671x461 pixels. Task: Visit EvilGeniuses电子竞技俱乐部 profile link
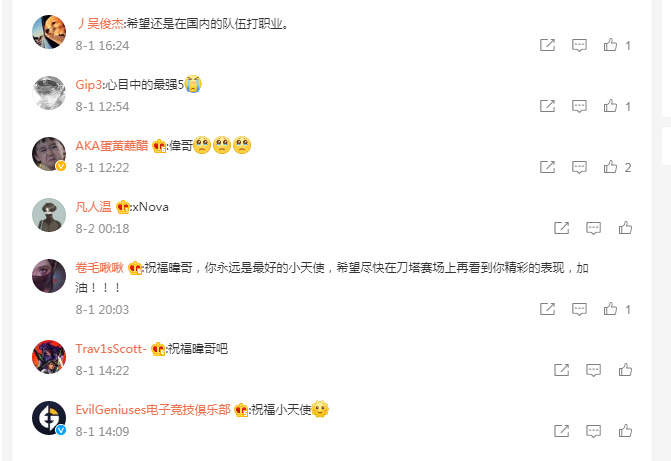153,410
